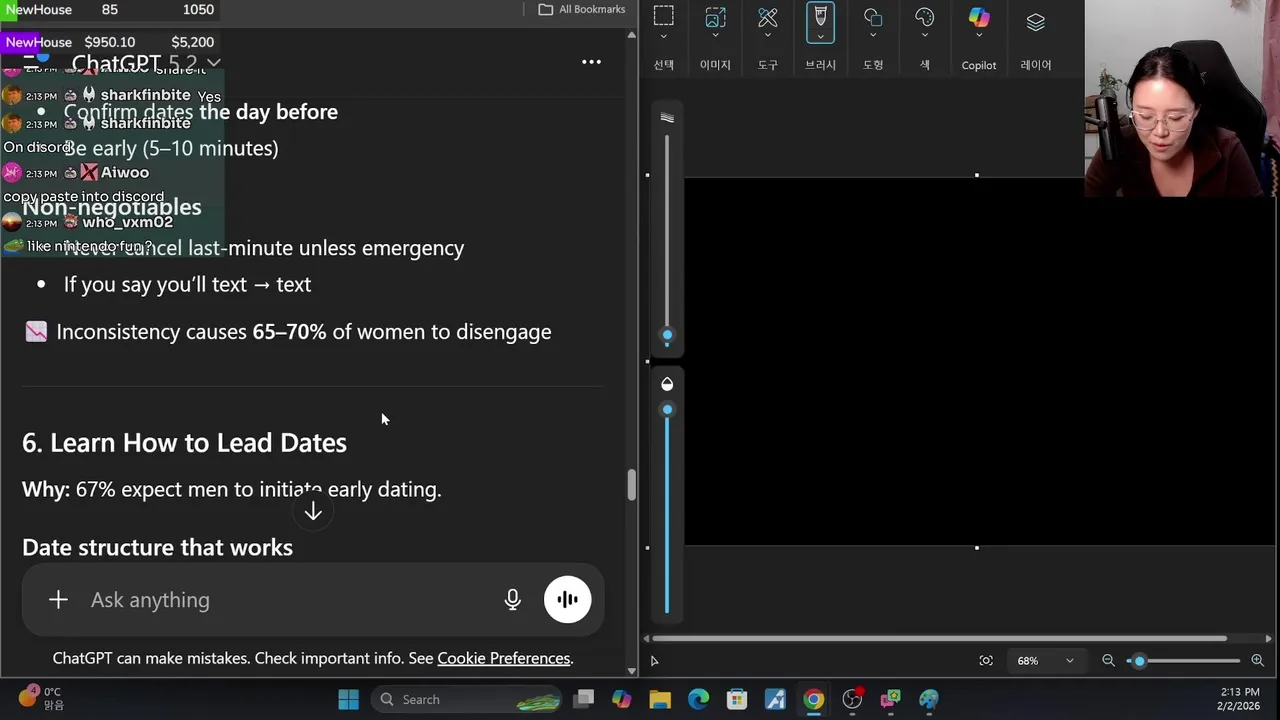Click the Why: 67% expect men line
Viewport: 1280px width, 720px height.
click(x=231, y=489)
